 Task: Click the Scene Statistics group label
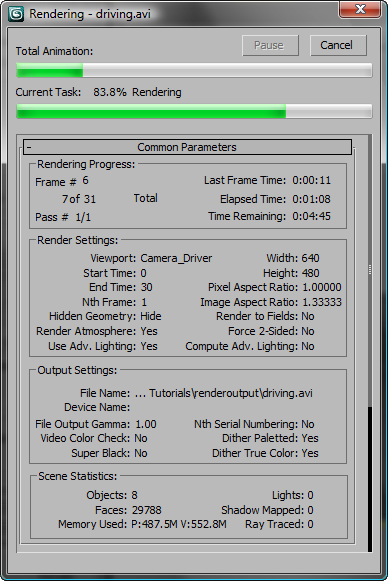point(77,476)
